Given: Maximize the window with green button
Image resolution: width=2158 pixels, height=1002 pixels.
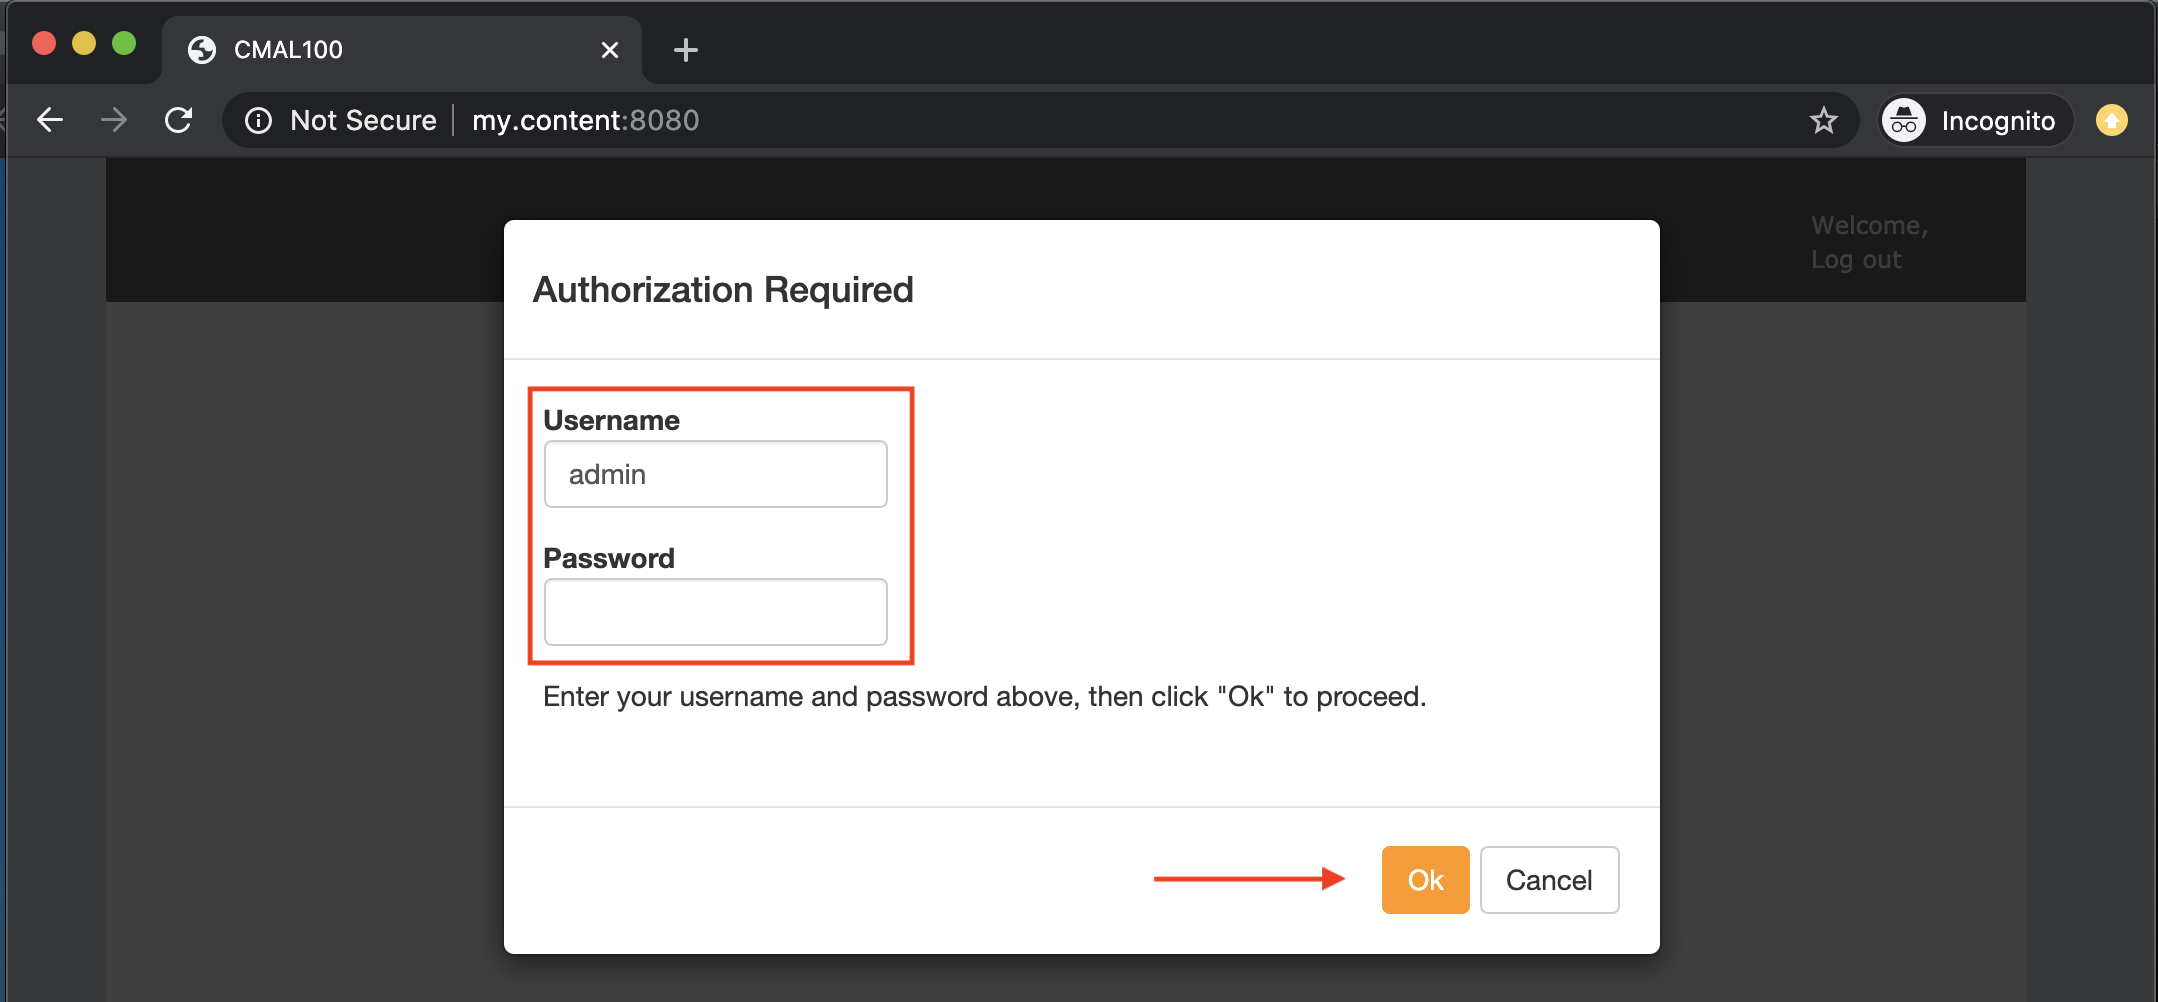Looking at the screenshot, I should pos(124,44).
